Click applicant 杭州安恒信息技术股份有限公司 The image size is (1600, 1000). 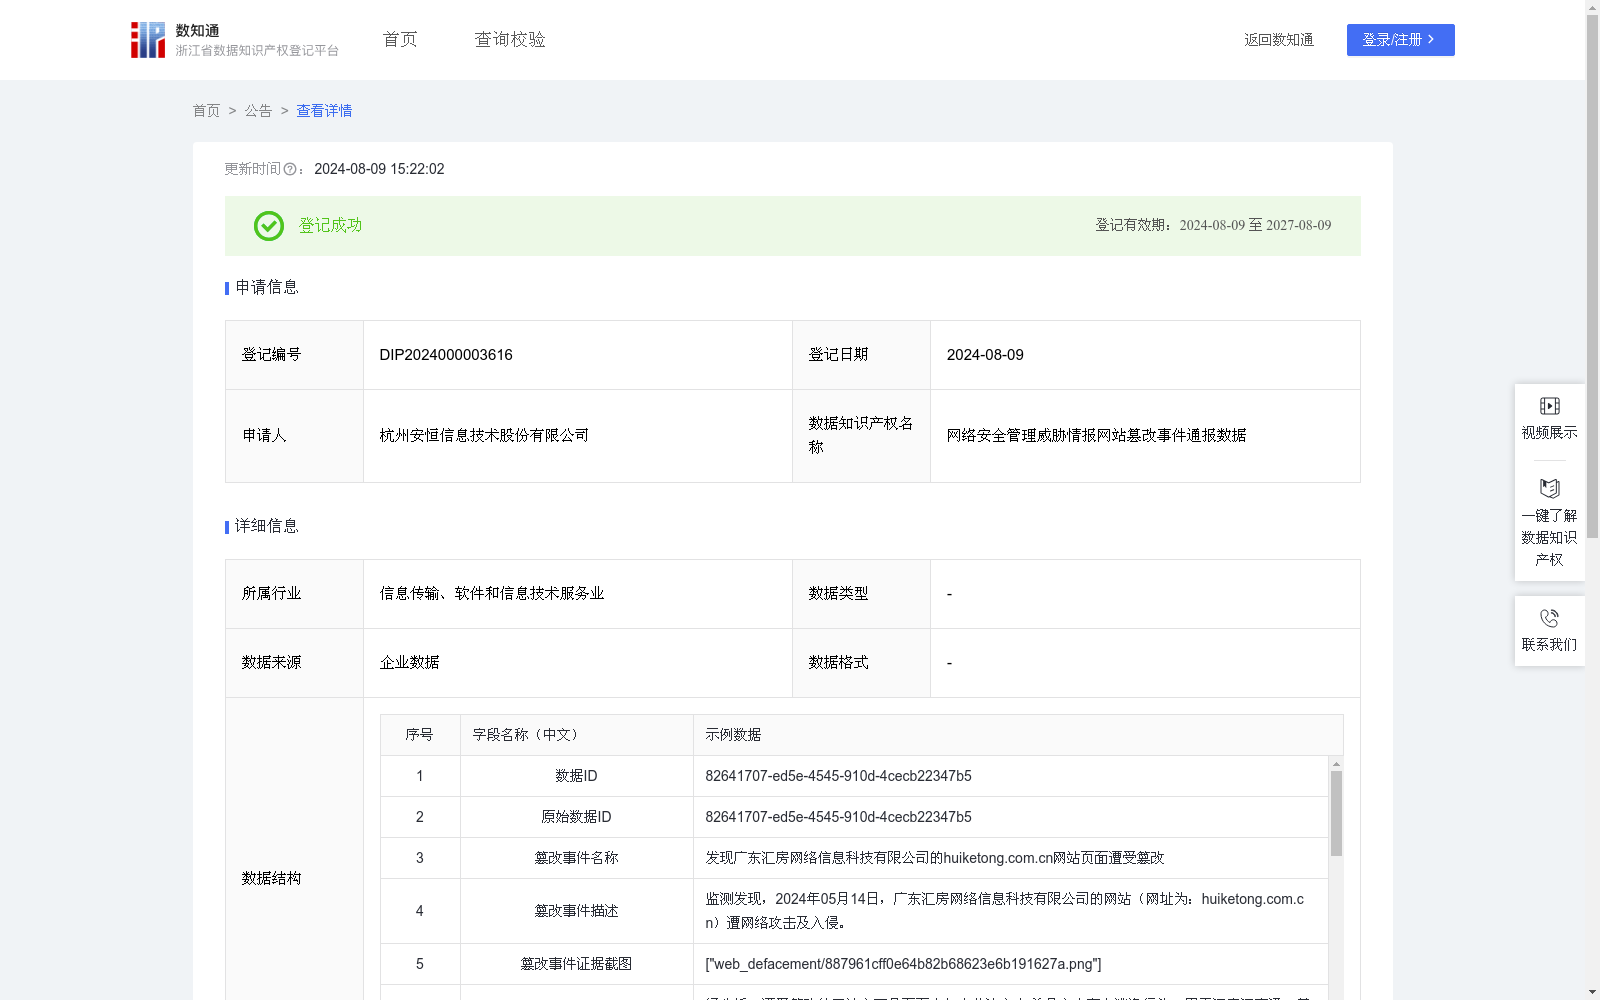484,436
